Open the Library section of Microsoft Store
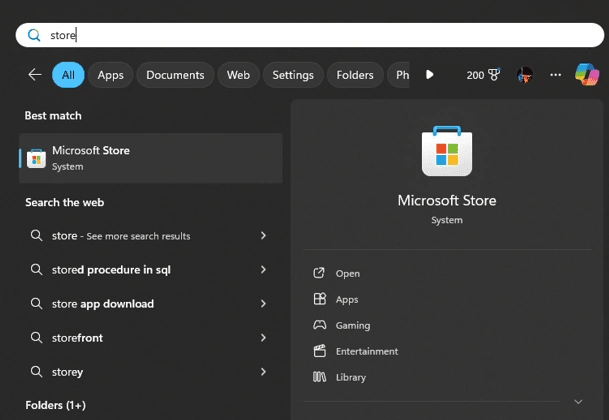Viewport: 609px width, 420px height. 351,377
